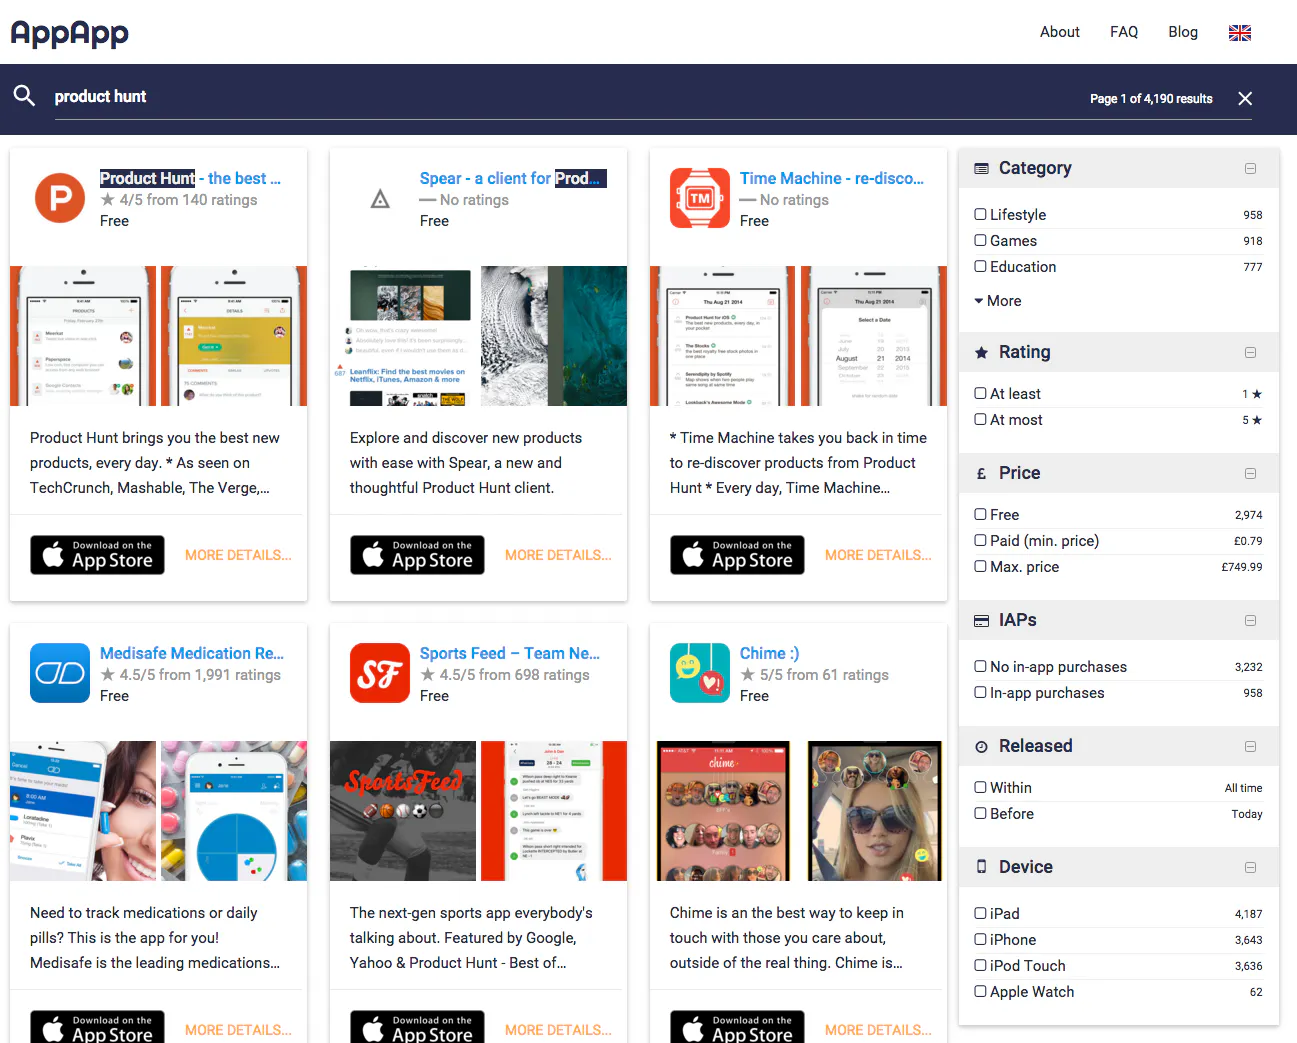Click the Price pound sign icon
The height and width of the screenshot is (1043, 1297).
982,474
